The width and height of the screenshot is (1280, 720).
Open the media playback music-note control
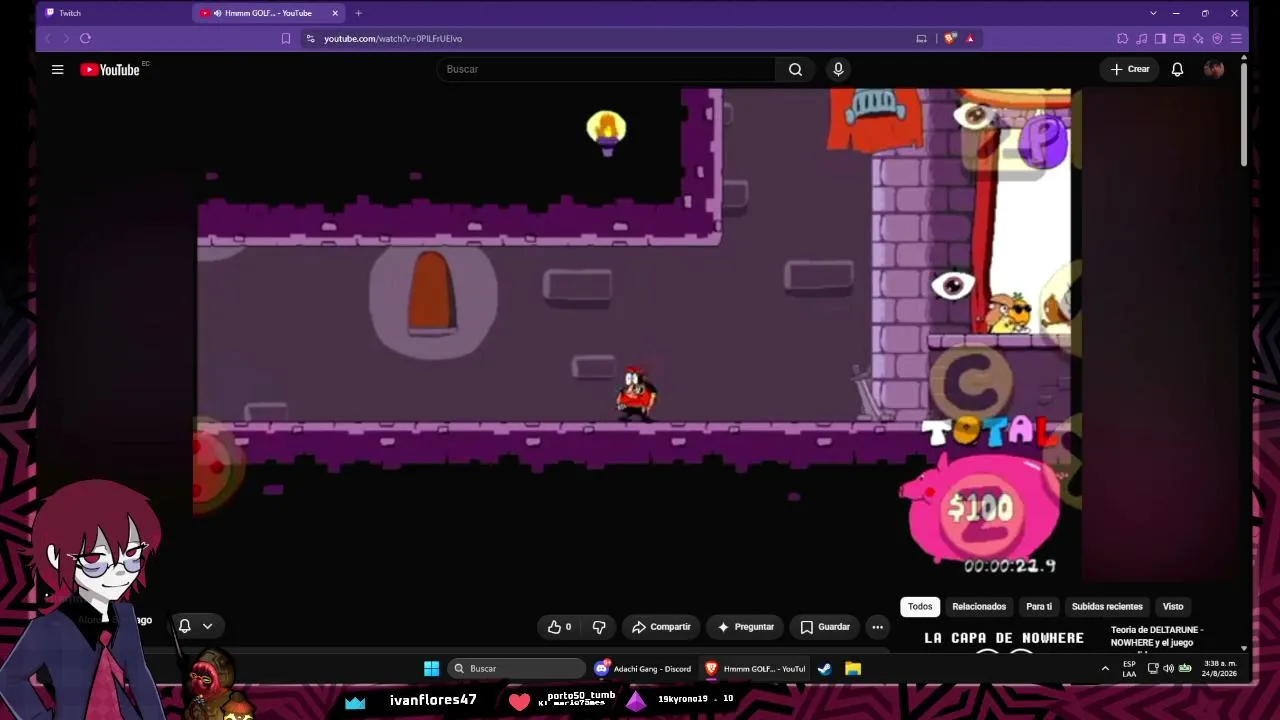pos(1141,38)
